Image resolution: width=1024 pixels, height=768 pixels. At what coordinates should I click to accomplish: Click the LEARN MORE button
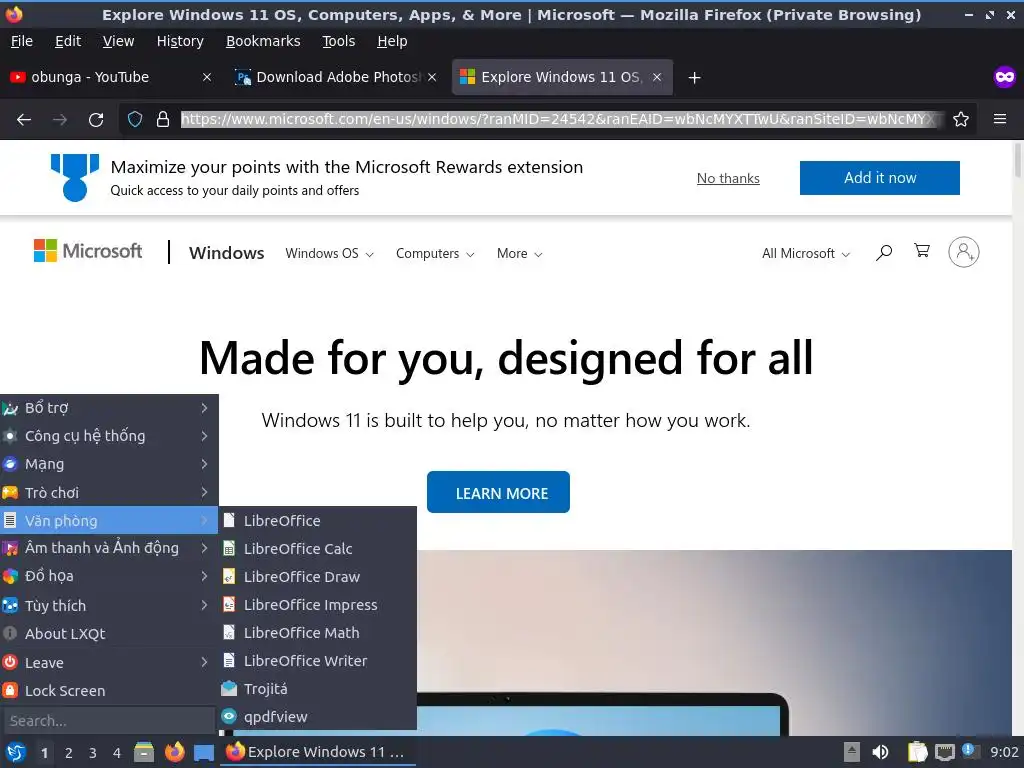[498, 492]
